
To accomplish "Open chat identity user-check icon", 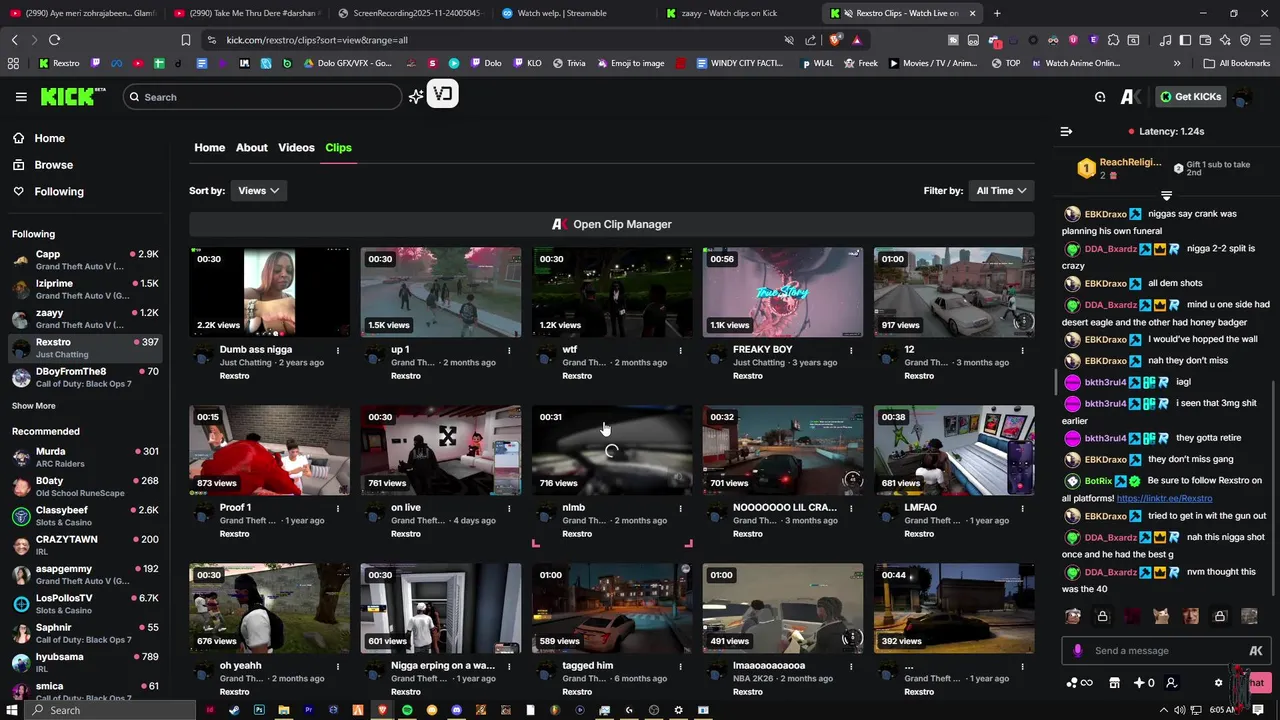I will coord(1171,683).
